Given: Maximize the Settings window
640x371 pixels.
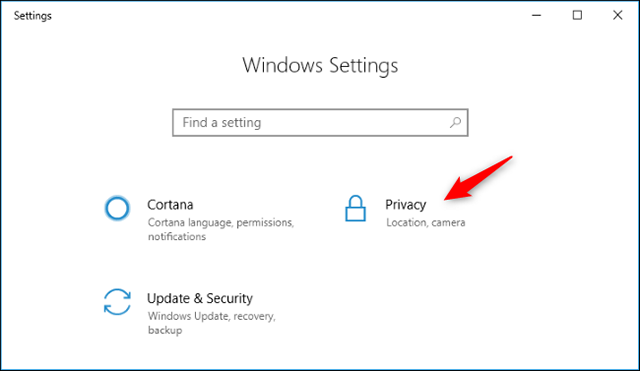Looking at the screenshot, I should pyautogui.click(x=577, y=16).
